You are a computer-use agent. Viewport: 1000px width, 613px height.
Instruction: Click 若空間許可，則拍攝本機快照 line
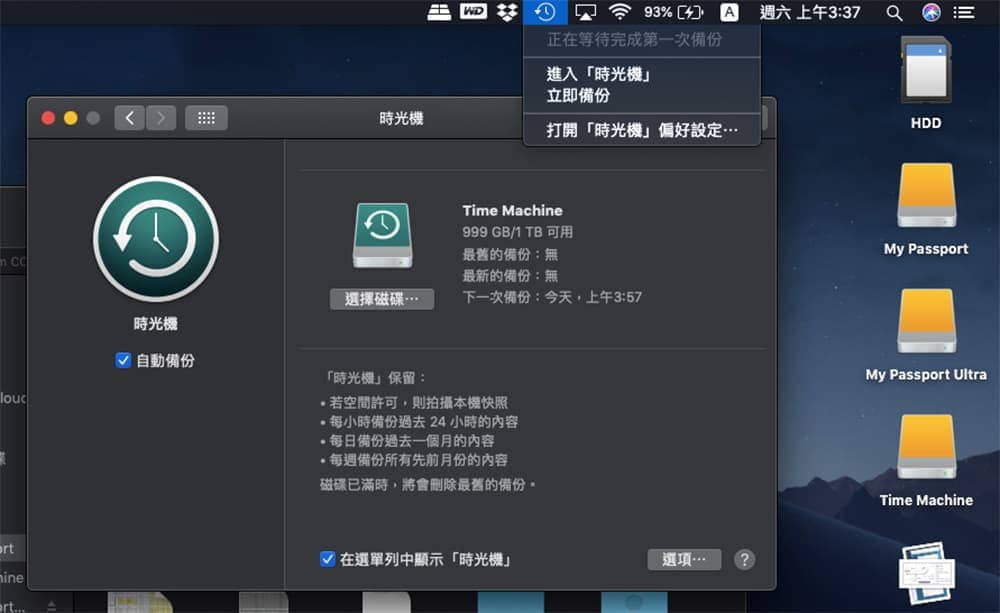[414, 403]
